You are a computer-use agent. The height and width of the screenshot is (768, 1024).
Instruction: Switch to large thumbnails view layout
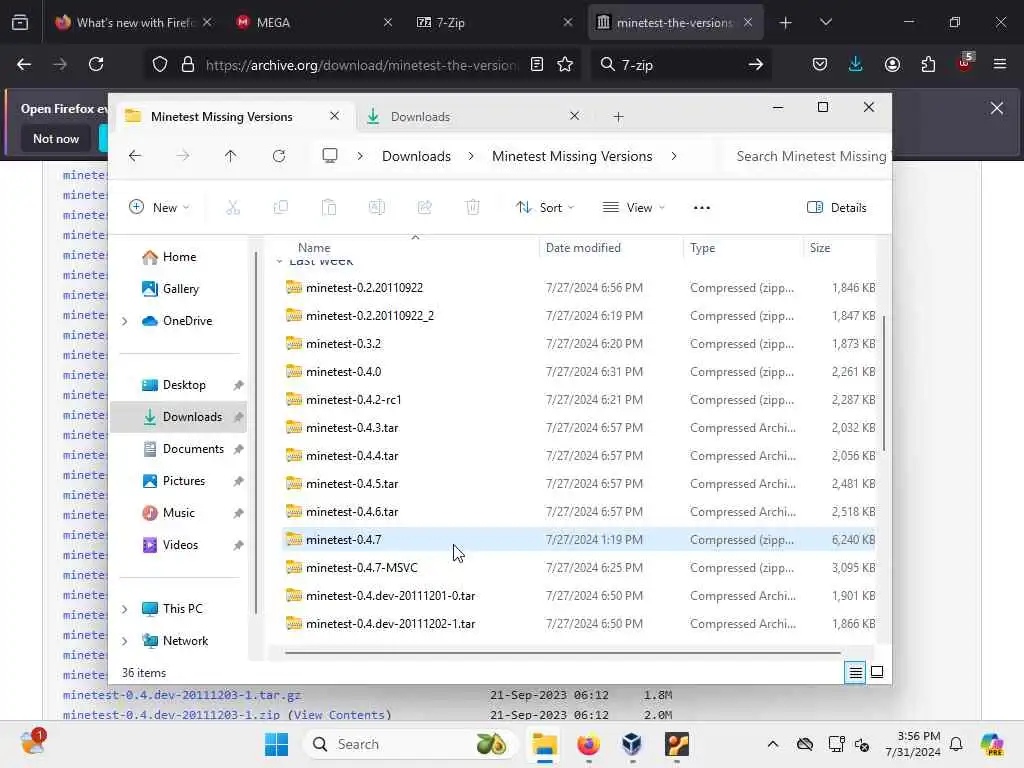point(877,672)
